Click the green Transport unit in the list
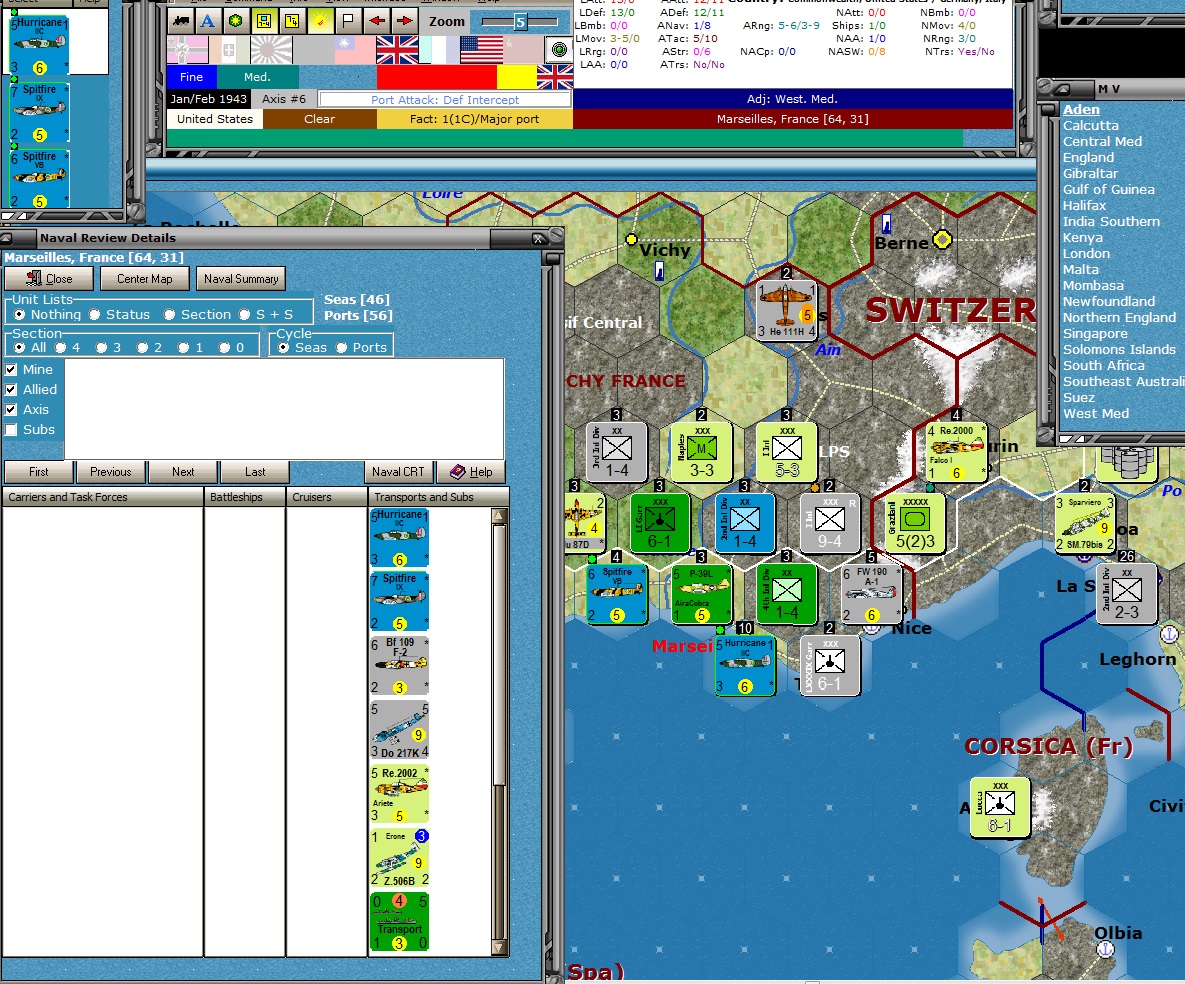1185x984 pixels. coord(399,922)
